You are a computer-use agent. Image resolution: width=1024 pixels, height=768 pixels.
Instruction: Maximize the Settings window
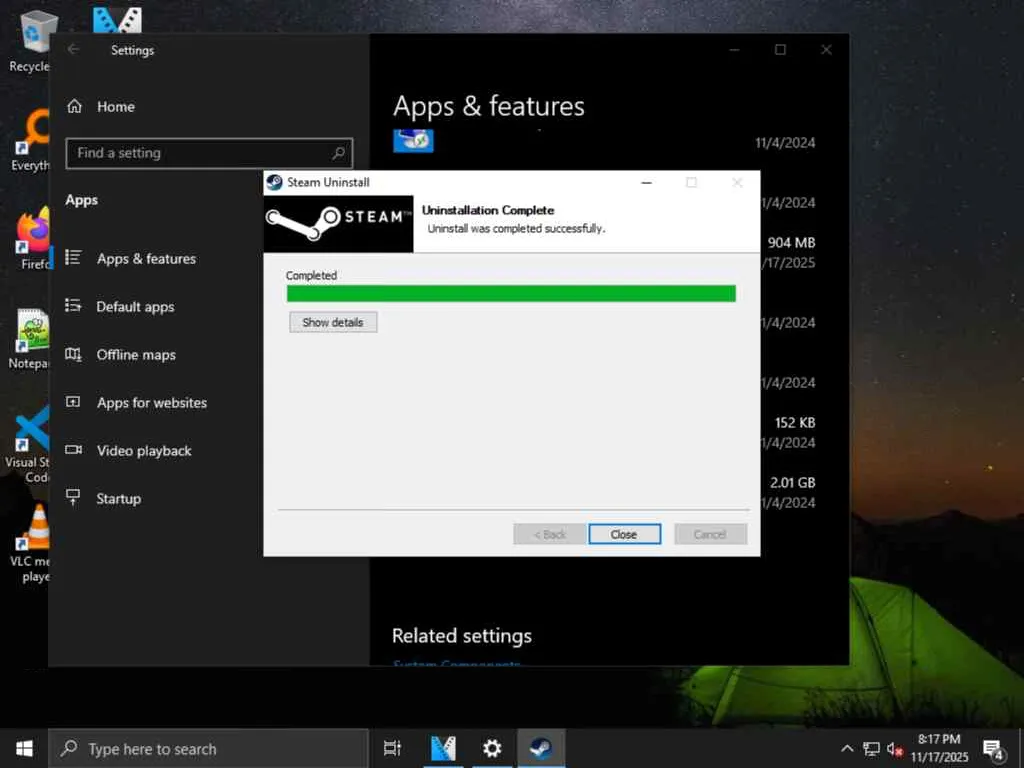coord(780,50)
